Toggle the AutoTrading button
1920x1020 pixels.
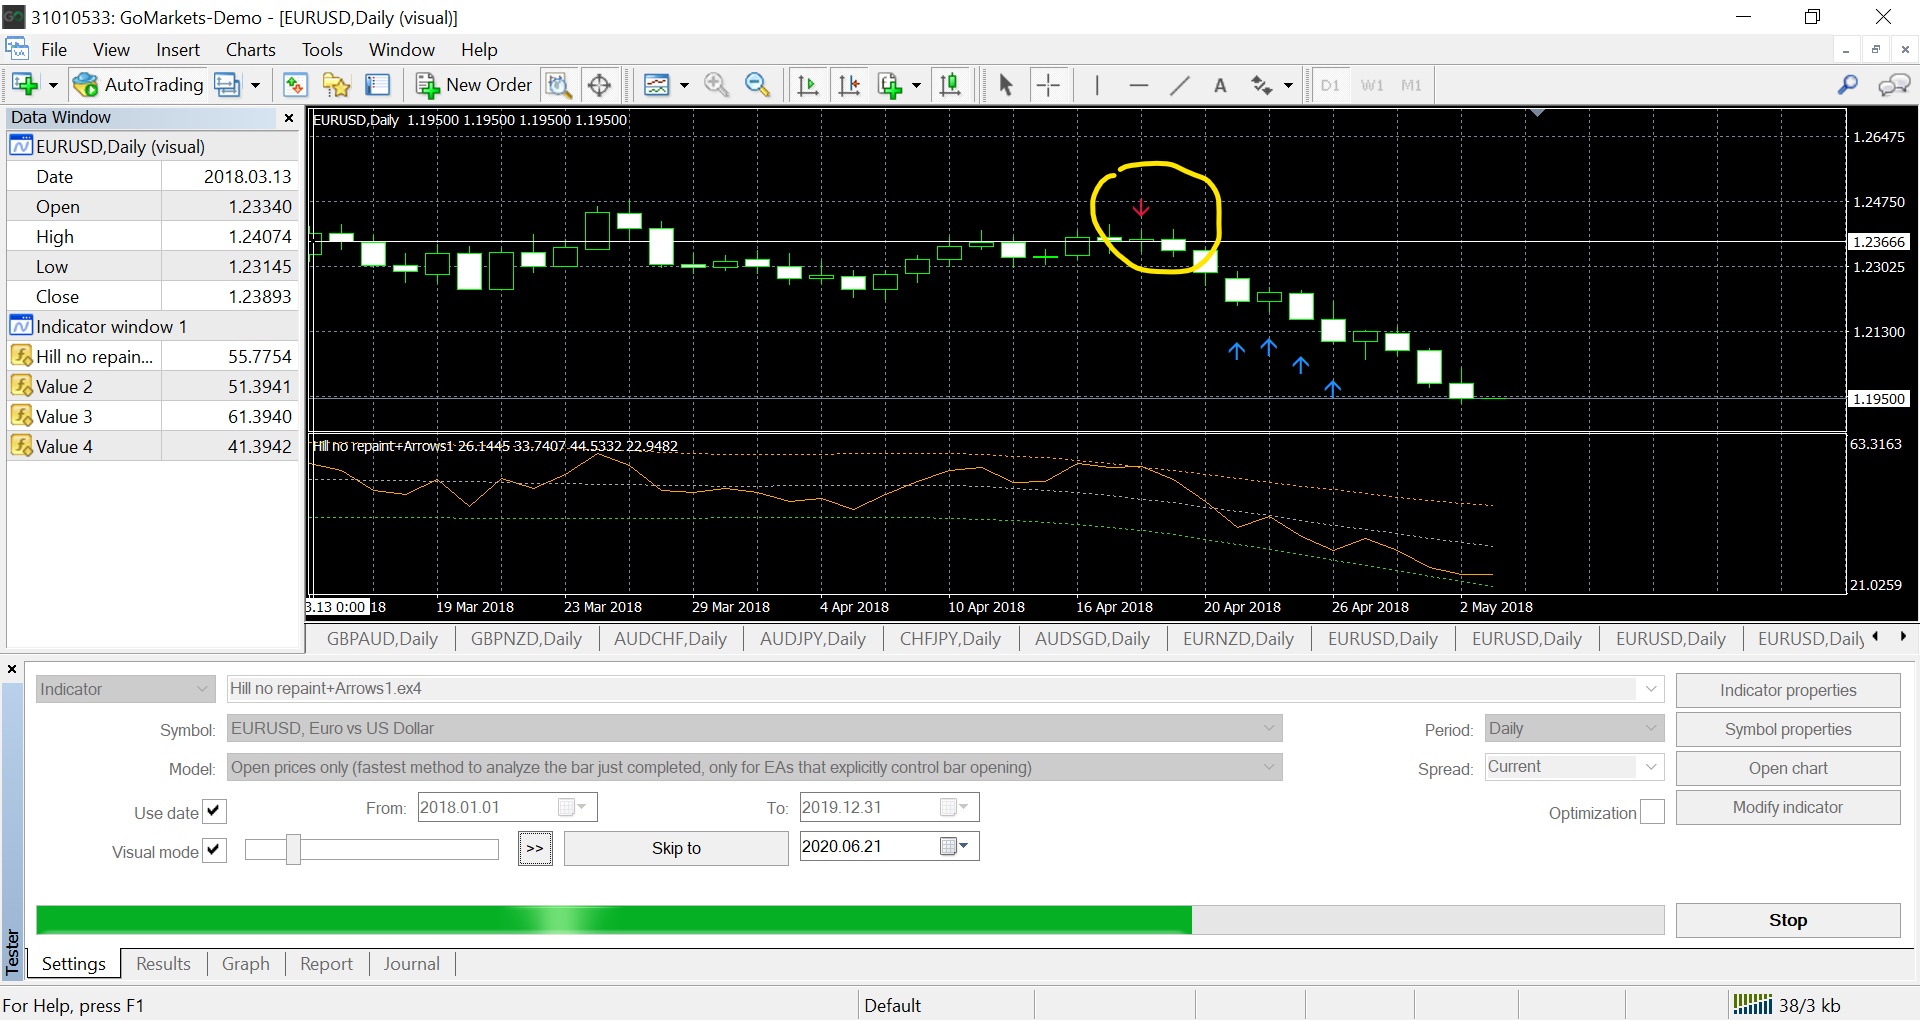(x=139, y=85)
